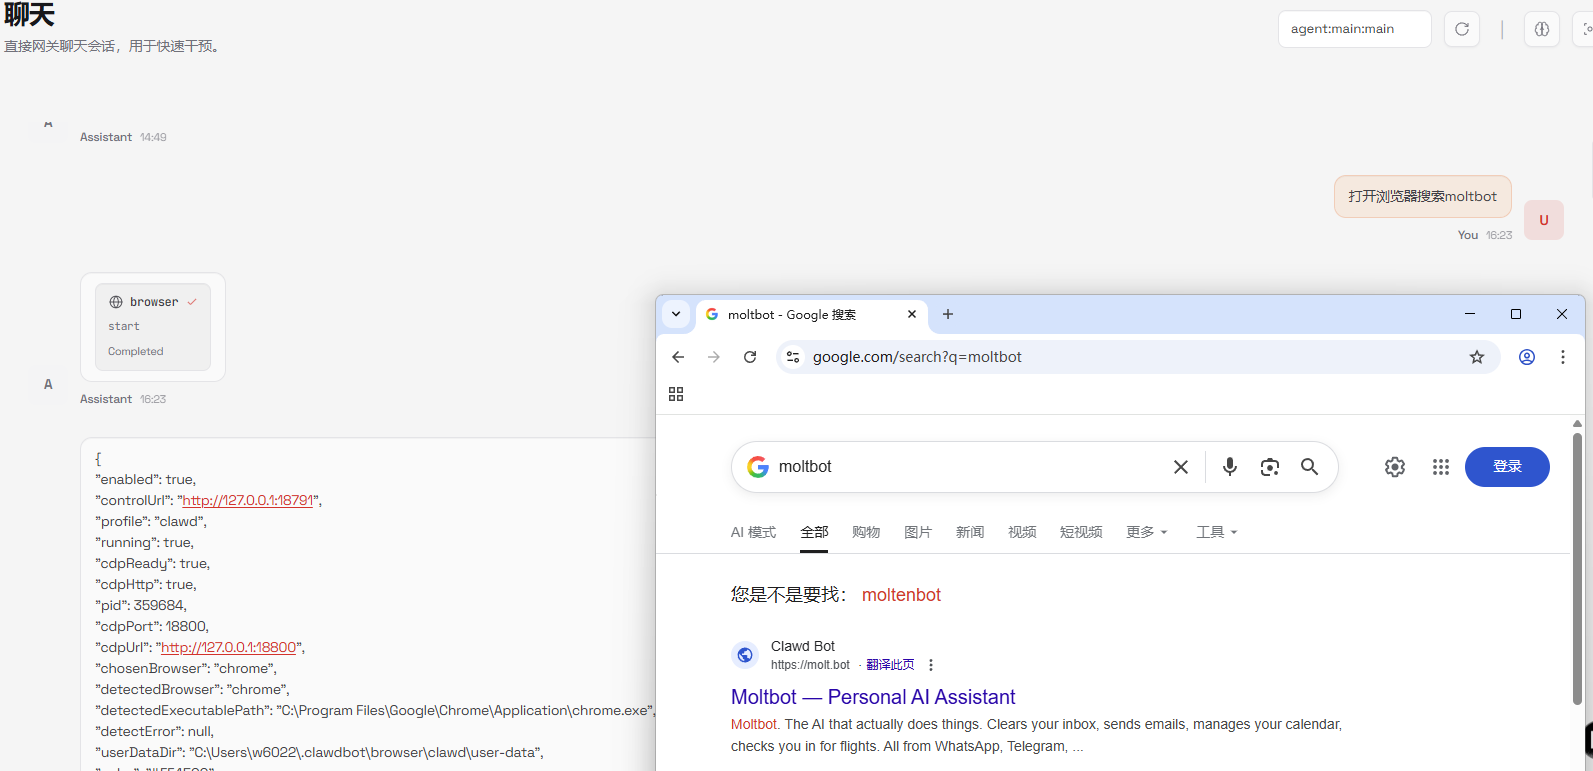Screen dimensions: 1593x771
Task: Open Moltbot — Personal AI Assistant result
Action: click(x=873, y=697)
